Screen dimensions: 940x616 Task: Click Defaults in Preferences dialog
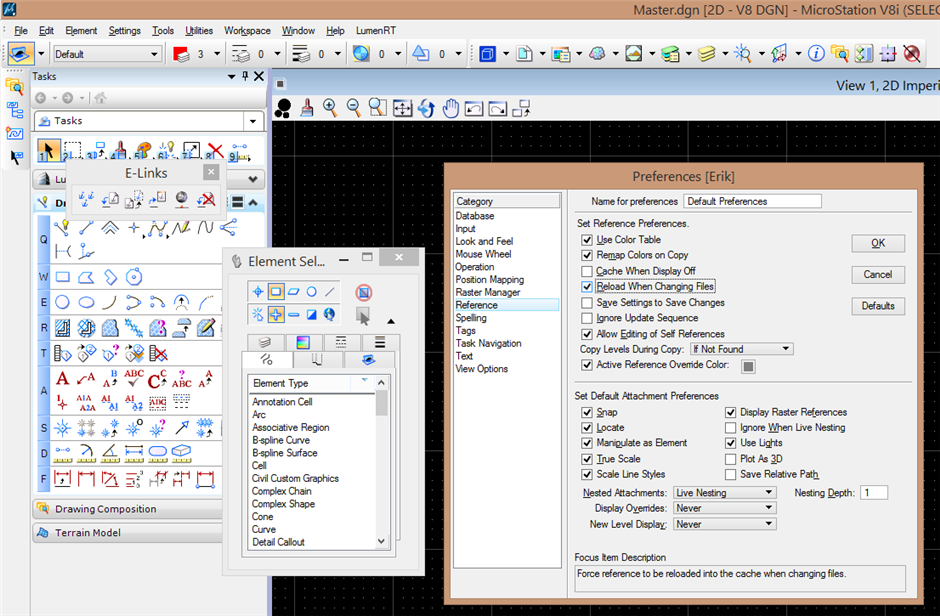[878, 306]
